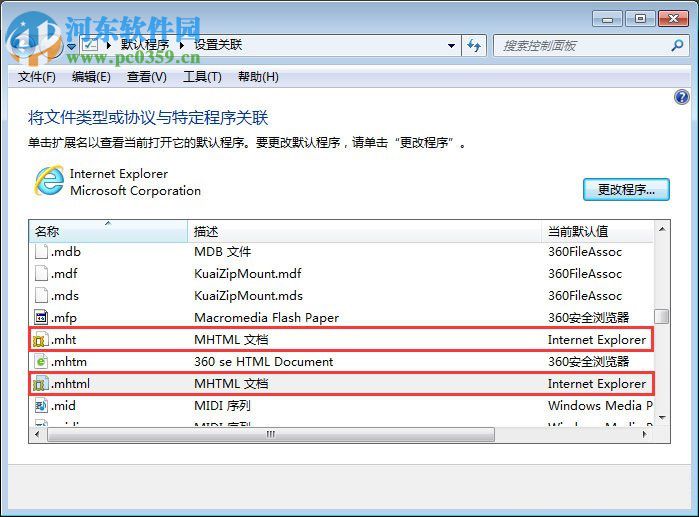Select the .mdb extension name
Viewport: 699px width, 517px height.
(66, 252)
